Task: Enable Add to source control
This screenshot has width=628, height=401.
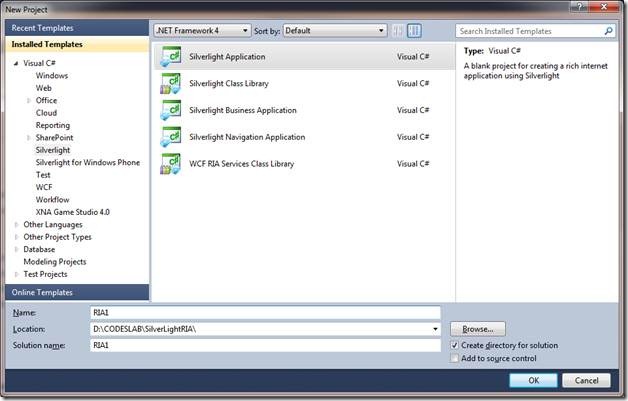Action: [455, 358]
